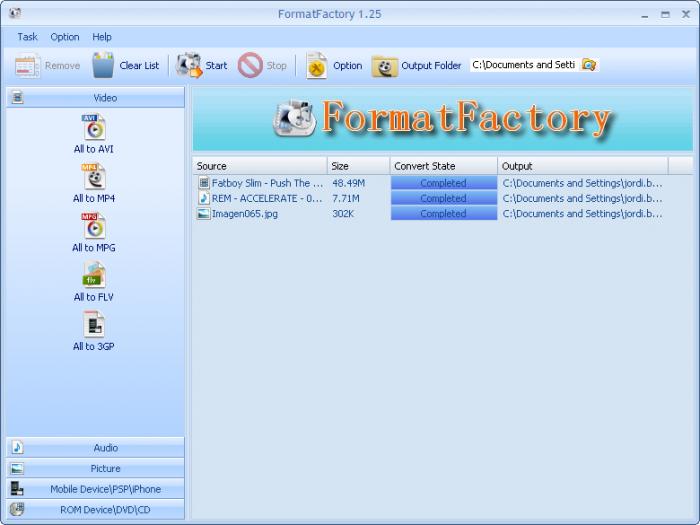
Task: Click the Video panel film icon
Action: click(17, 97)
